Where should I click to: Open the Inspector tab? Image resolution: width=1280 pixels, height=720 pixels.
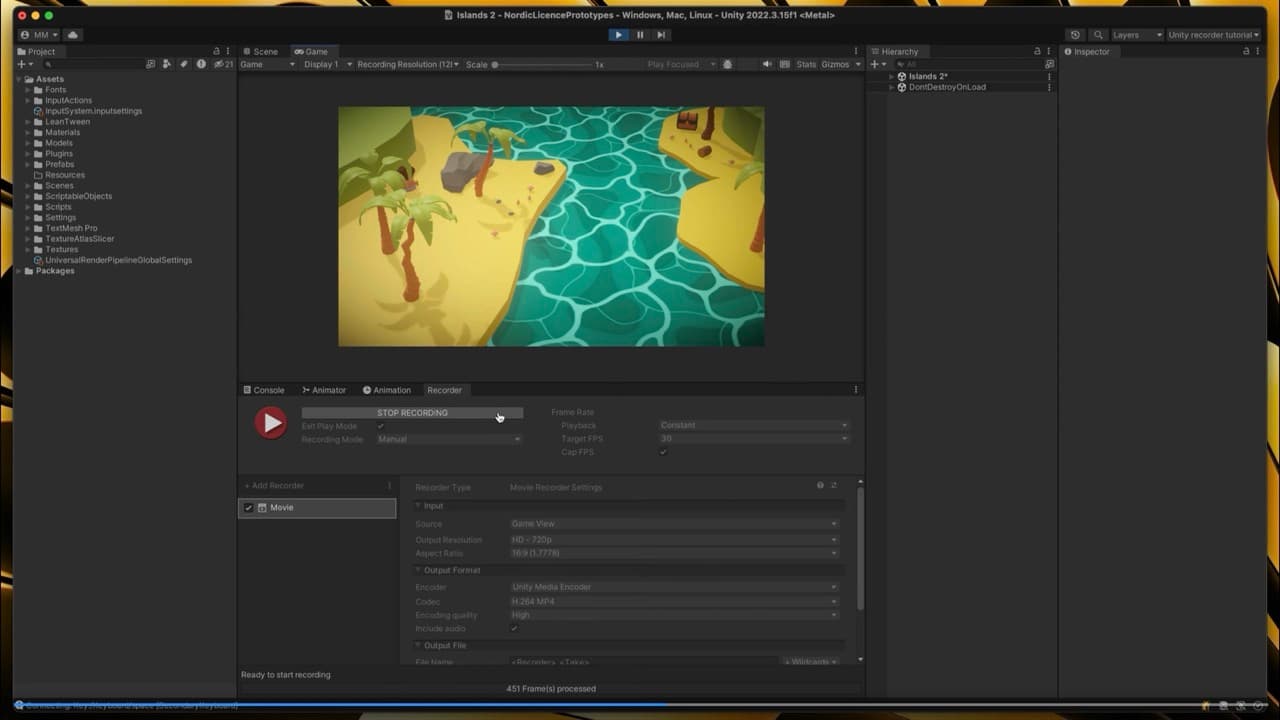click(1086, 51)
